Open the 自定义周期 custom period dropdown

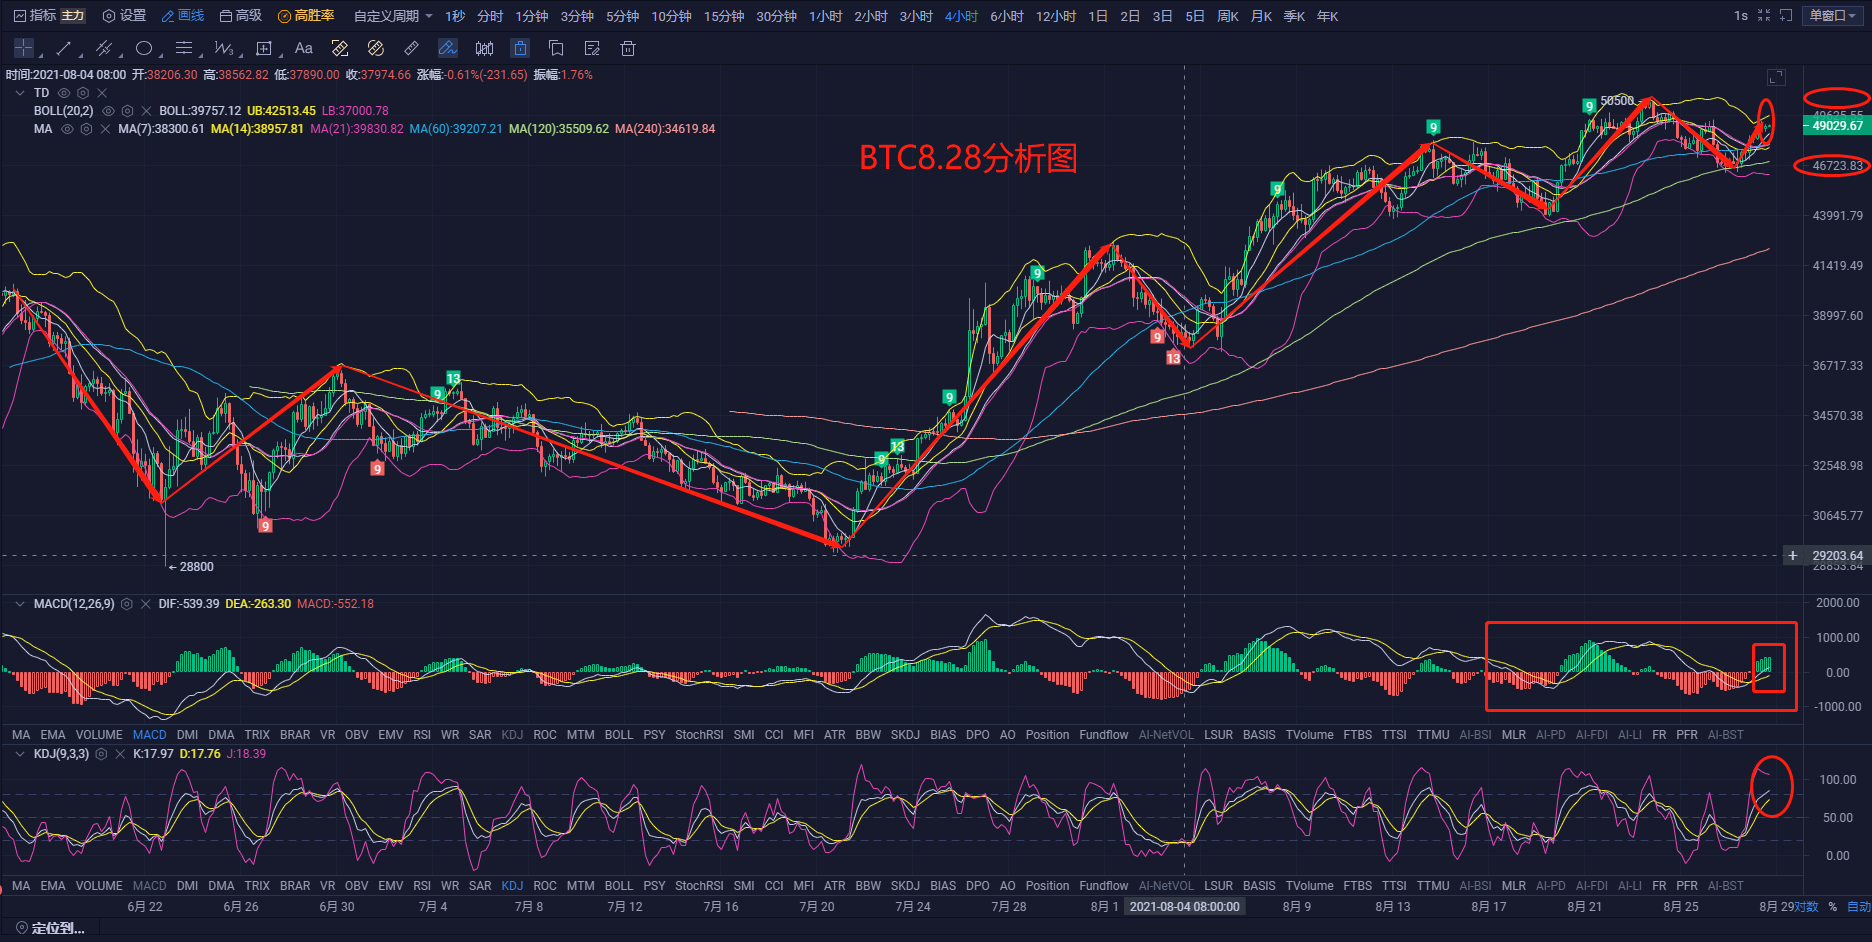(x=393, y=16)
